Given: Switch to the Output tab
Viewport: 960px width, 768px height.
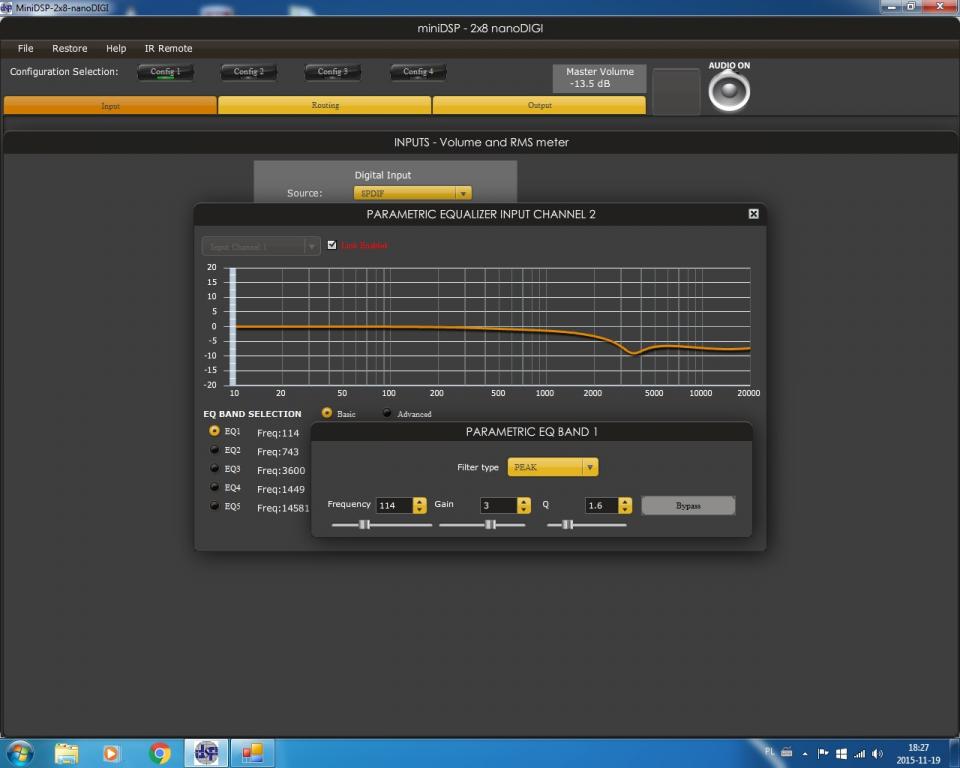Looking at the screenshot, I should click(x=539, y=105).
